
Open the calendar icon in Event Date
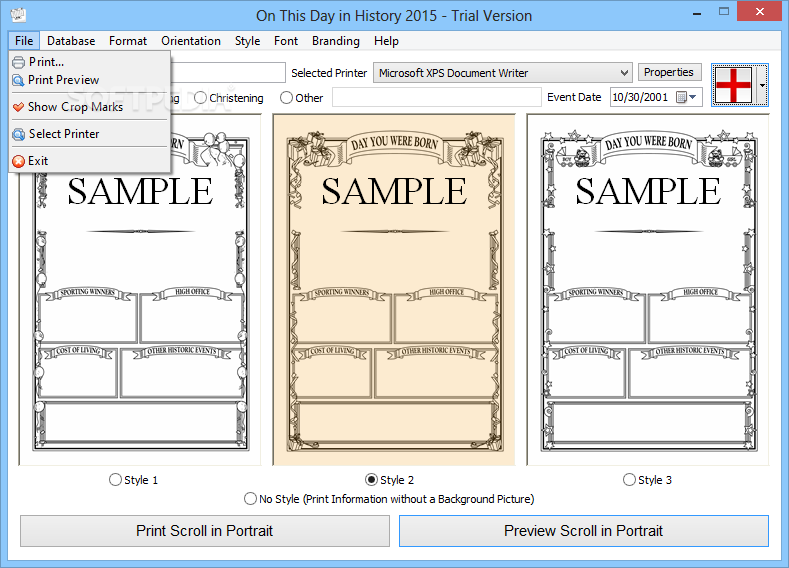681,97
